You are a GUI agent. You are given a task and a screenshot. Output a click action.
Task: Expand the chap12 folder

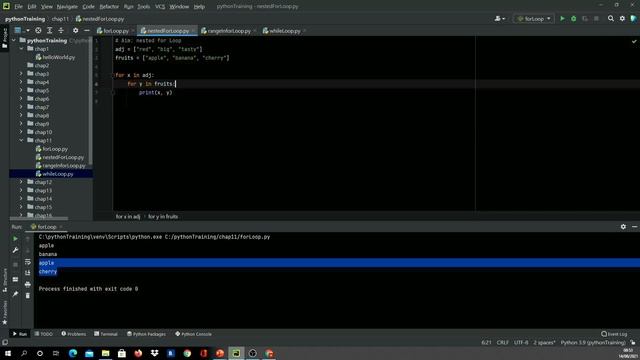pos(21,182)
